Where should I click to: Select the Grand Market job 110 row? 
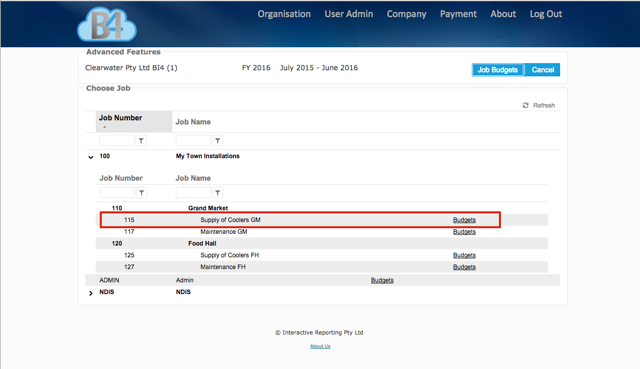[322, 208]
